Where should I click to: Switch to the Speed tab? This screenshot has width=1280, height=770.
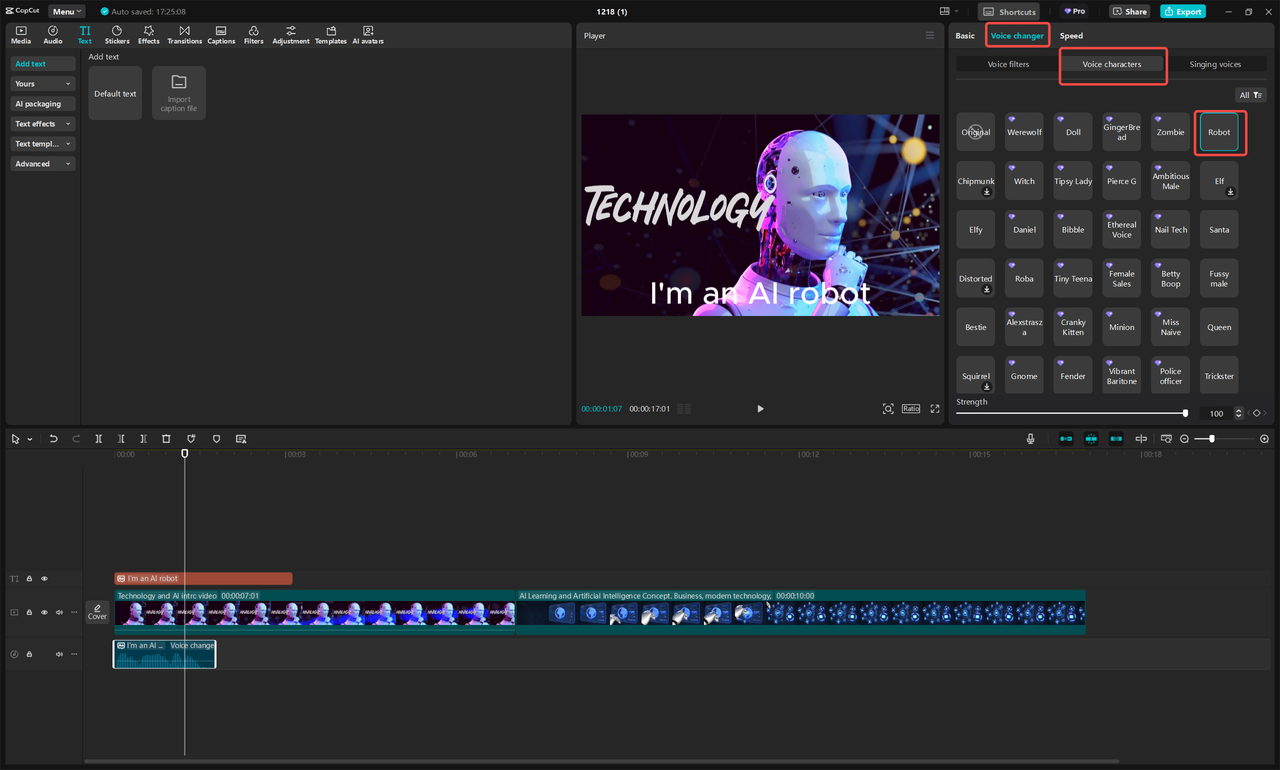(x=1071, y=36)
